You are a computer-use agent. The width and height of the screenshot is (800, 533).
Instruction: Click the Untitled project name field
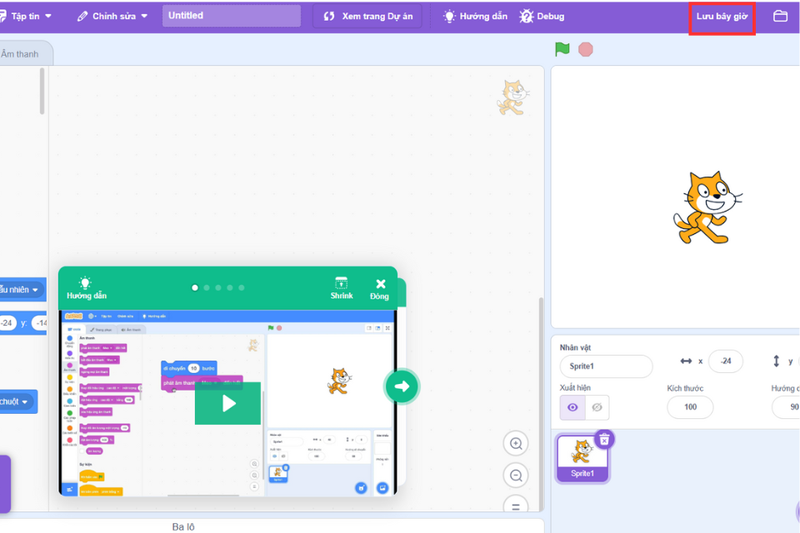231,16
